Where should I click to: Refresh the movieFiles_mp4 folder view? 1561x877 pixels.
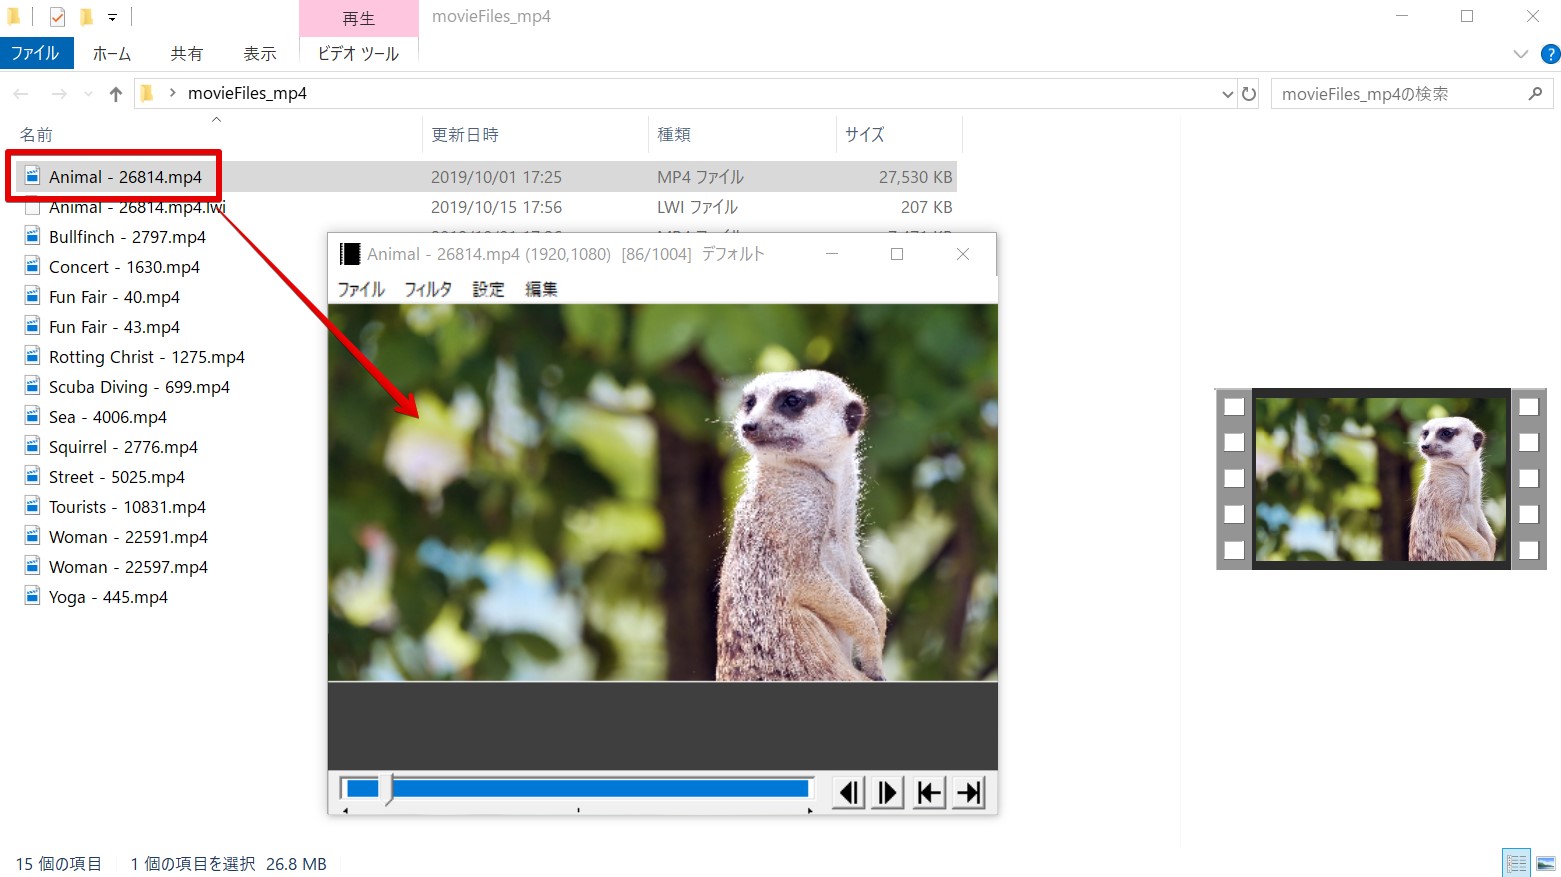[x=1249, y=93]
